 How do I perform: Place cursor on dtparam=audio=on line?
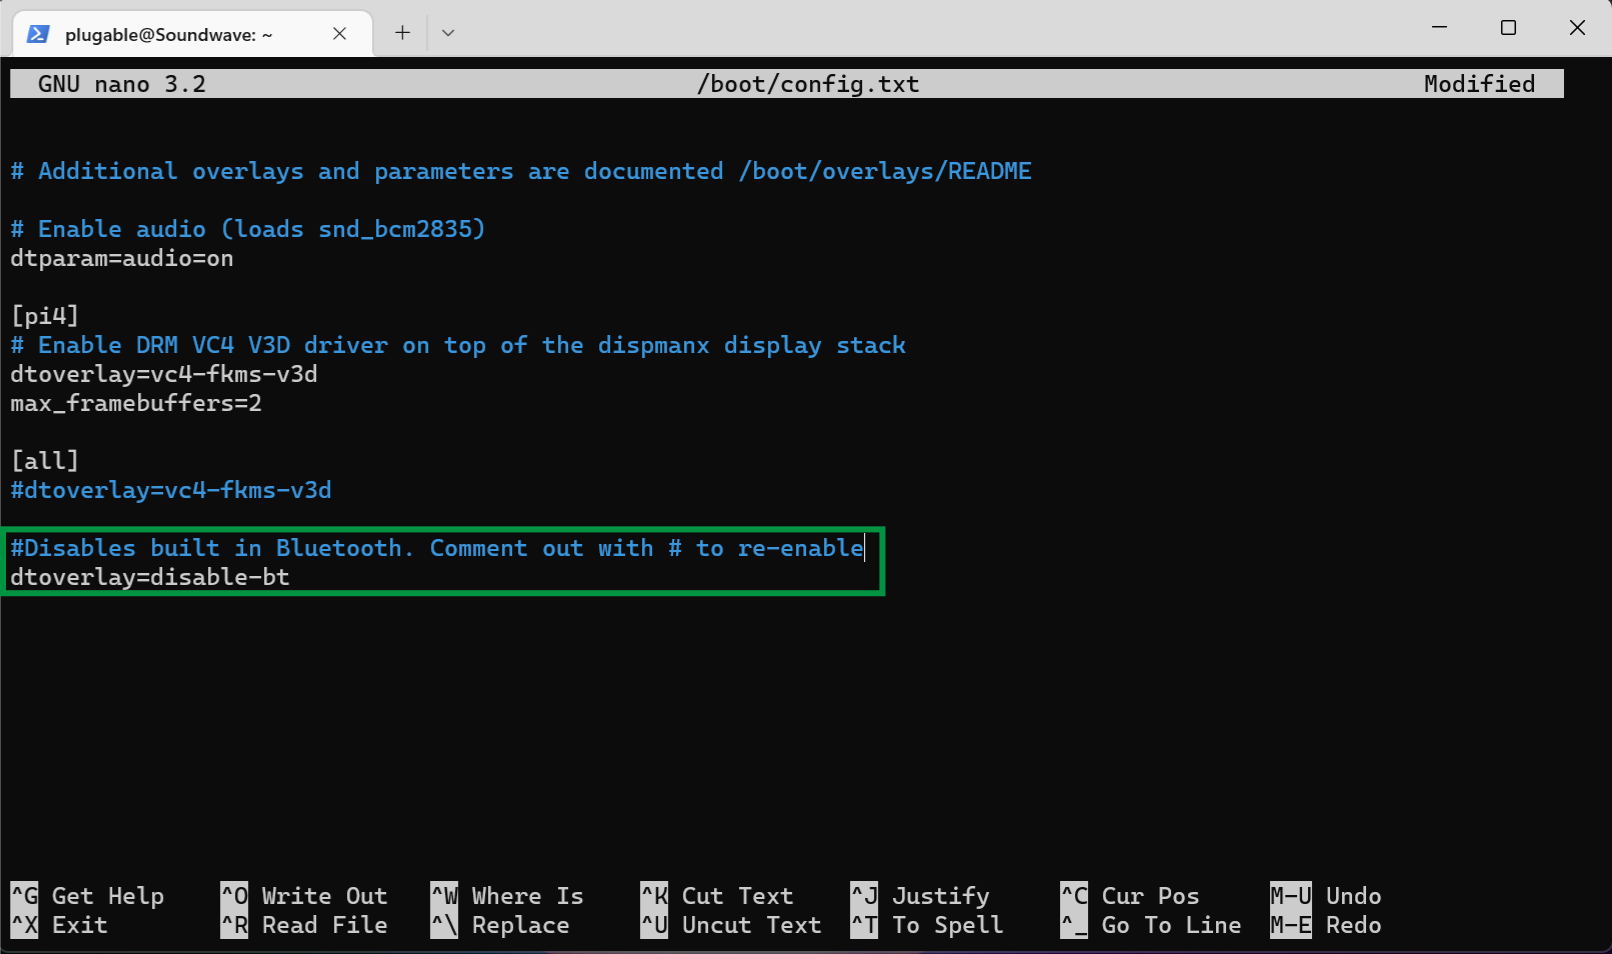pyautogui.click(x=122, y=258)
